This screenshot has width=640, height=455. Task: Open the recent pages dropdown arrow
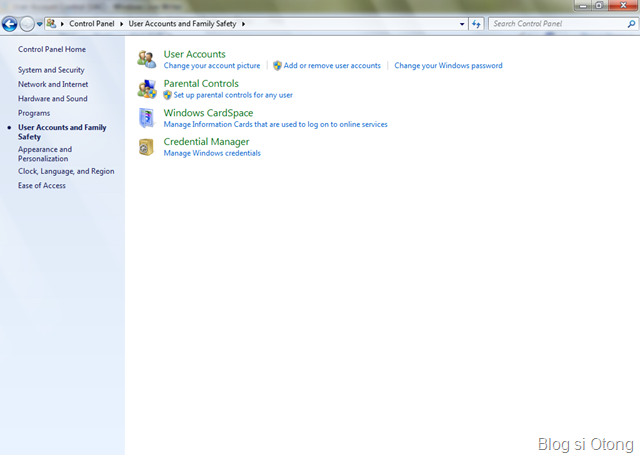tap(40, 24)
